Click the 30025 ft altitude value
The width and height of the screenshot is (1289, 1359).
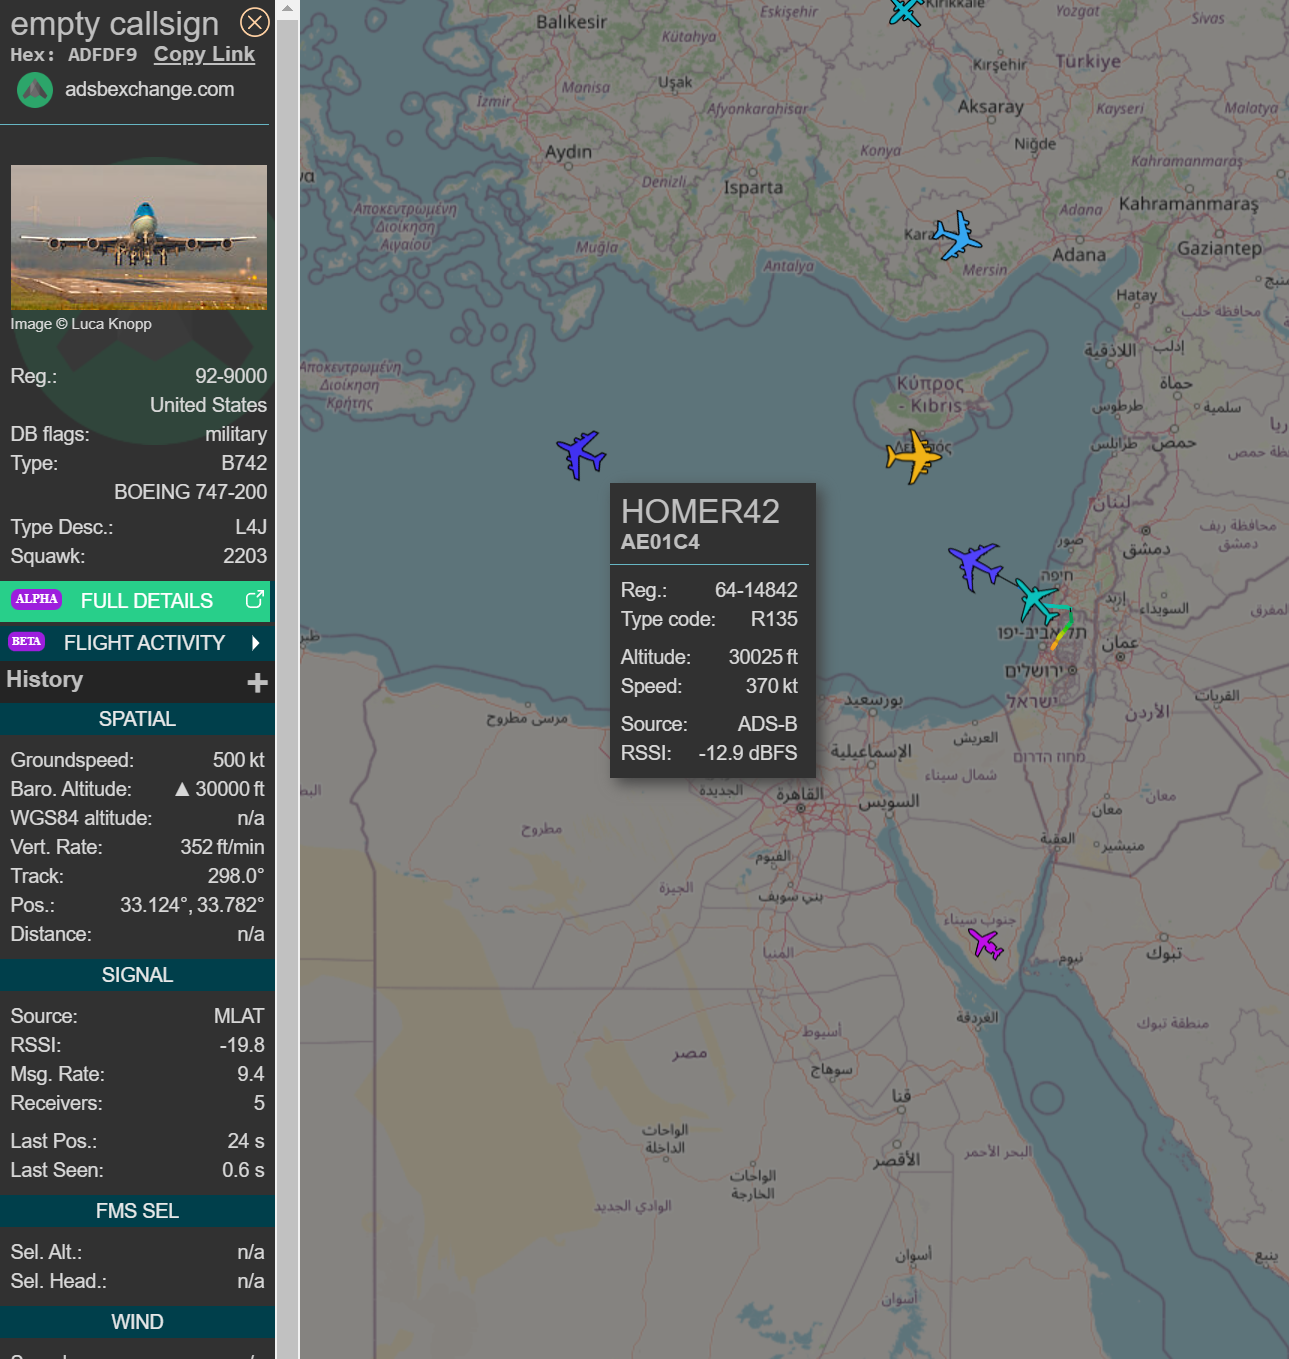(763, 657)
